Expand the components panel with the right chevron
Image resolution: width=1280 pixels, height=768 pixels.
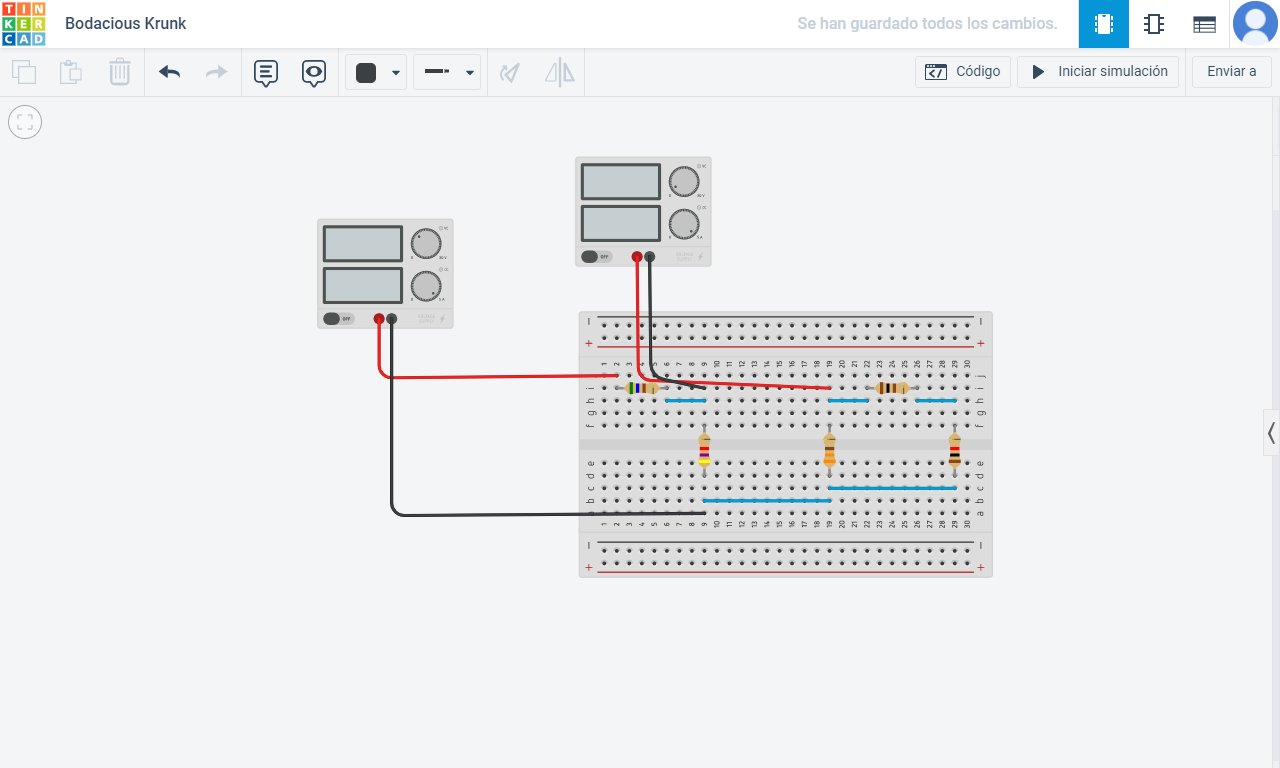tap(1271, 432)
